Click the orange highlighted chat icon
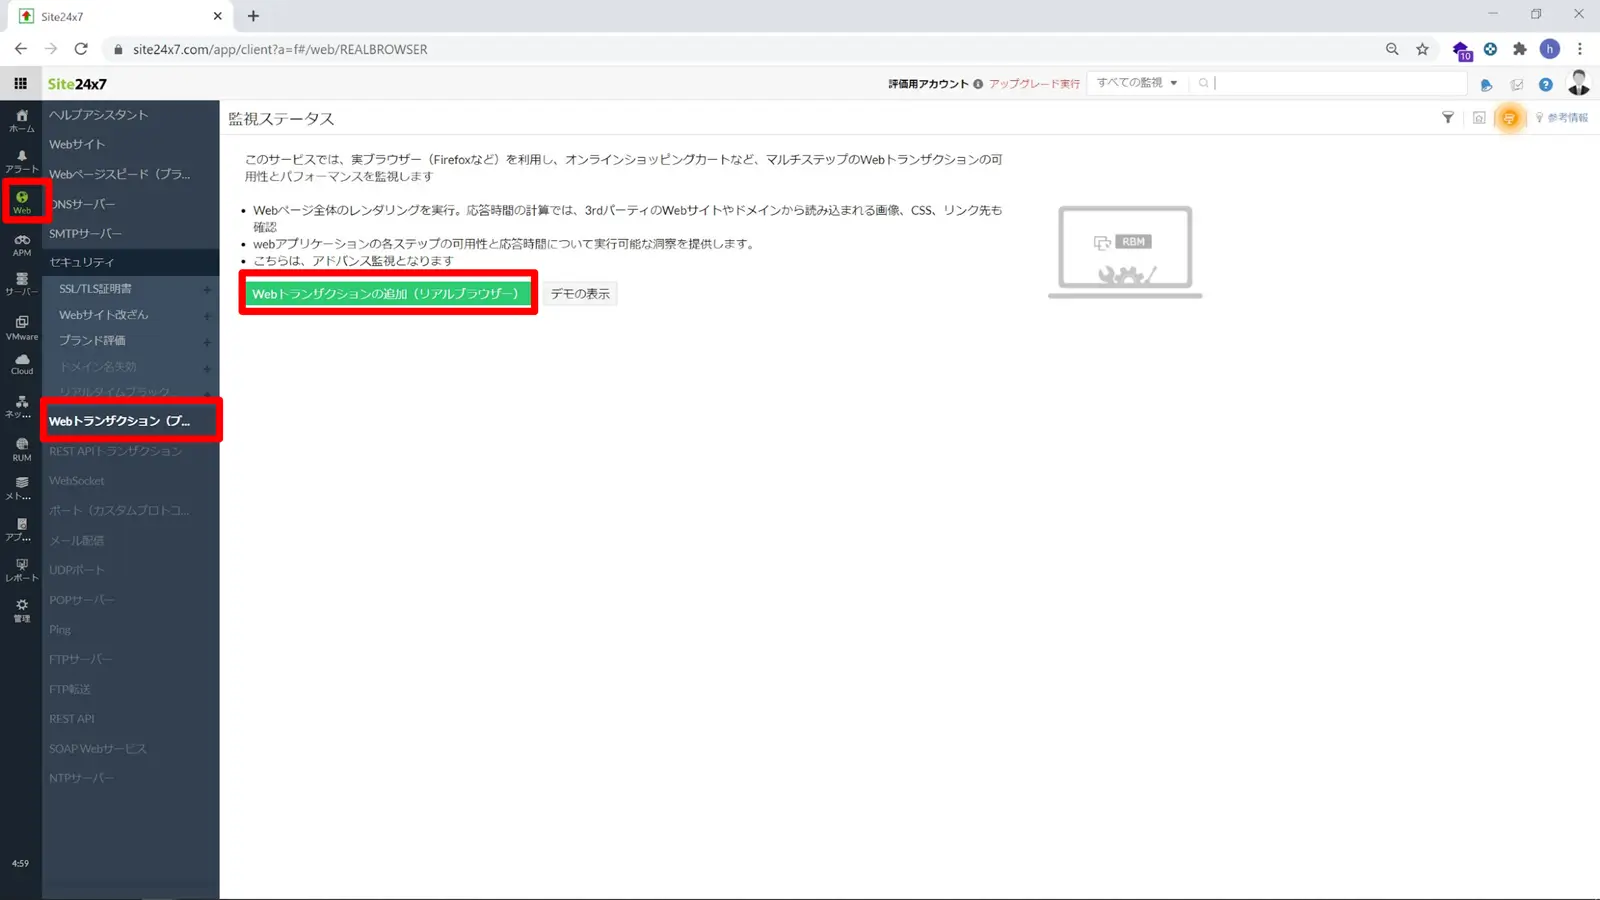1600x900 pixels. click(1510, 118)
